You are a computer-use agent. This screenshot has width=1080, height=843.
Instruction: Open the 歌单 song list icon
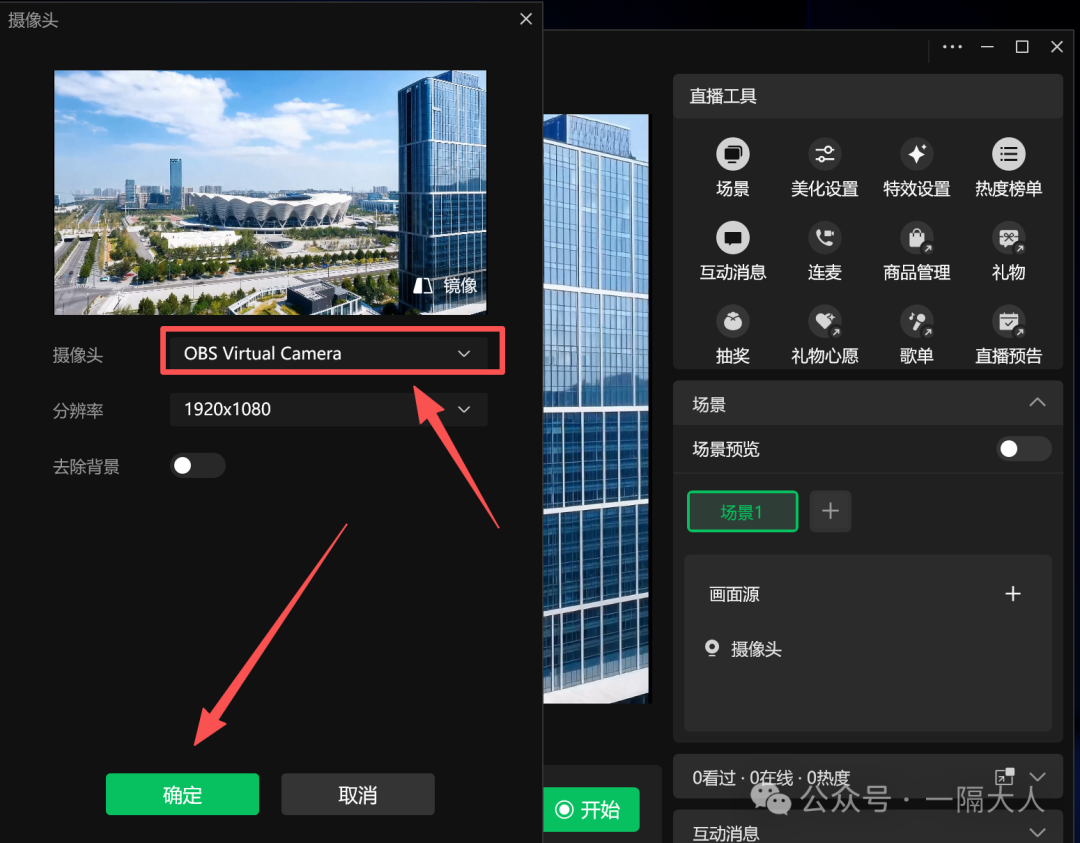[x=916, y=322]
